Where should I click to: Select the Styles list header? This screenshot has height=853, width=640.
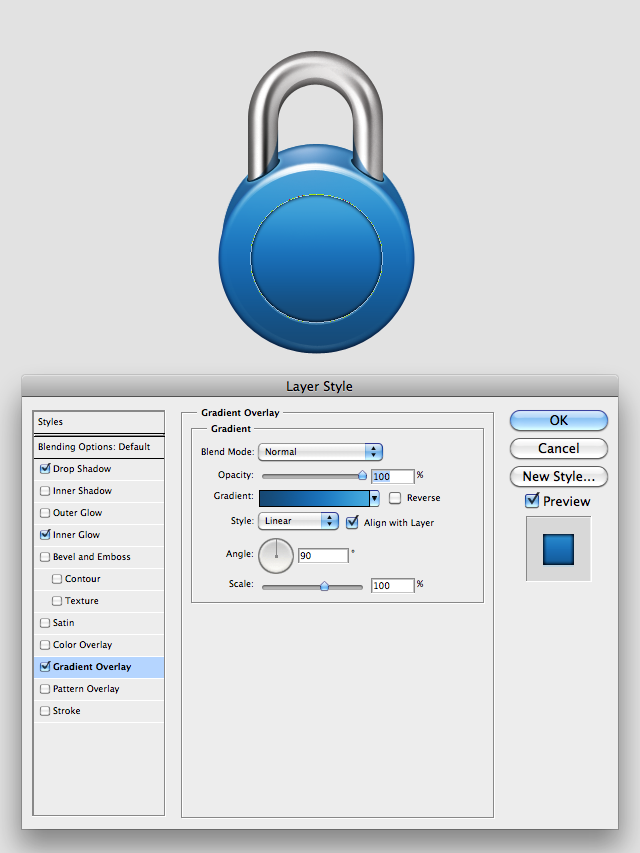[99, 422]
